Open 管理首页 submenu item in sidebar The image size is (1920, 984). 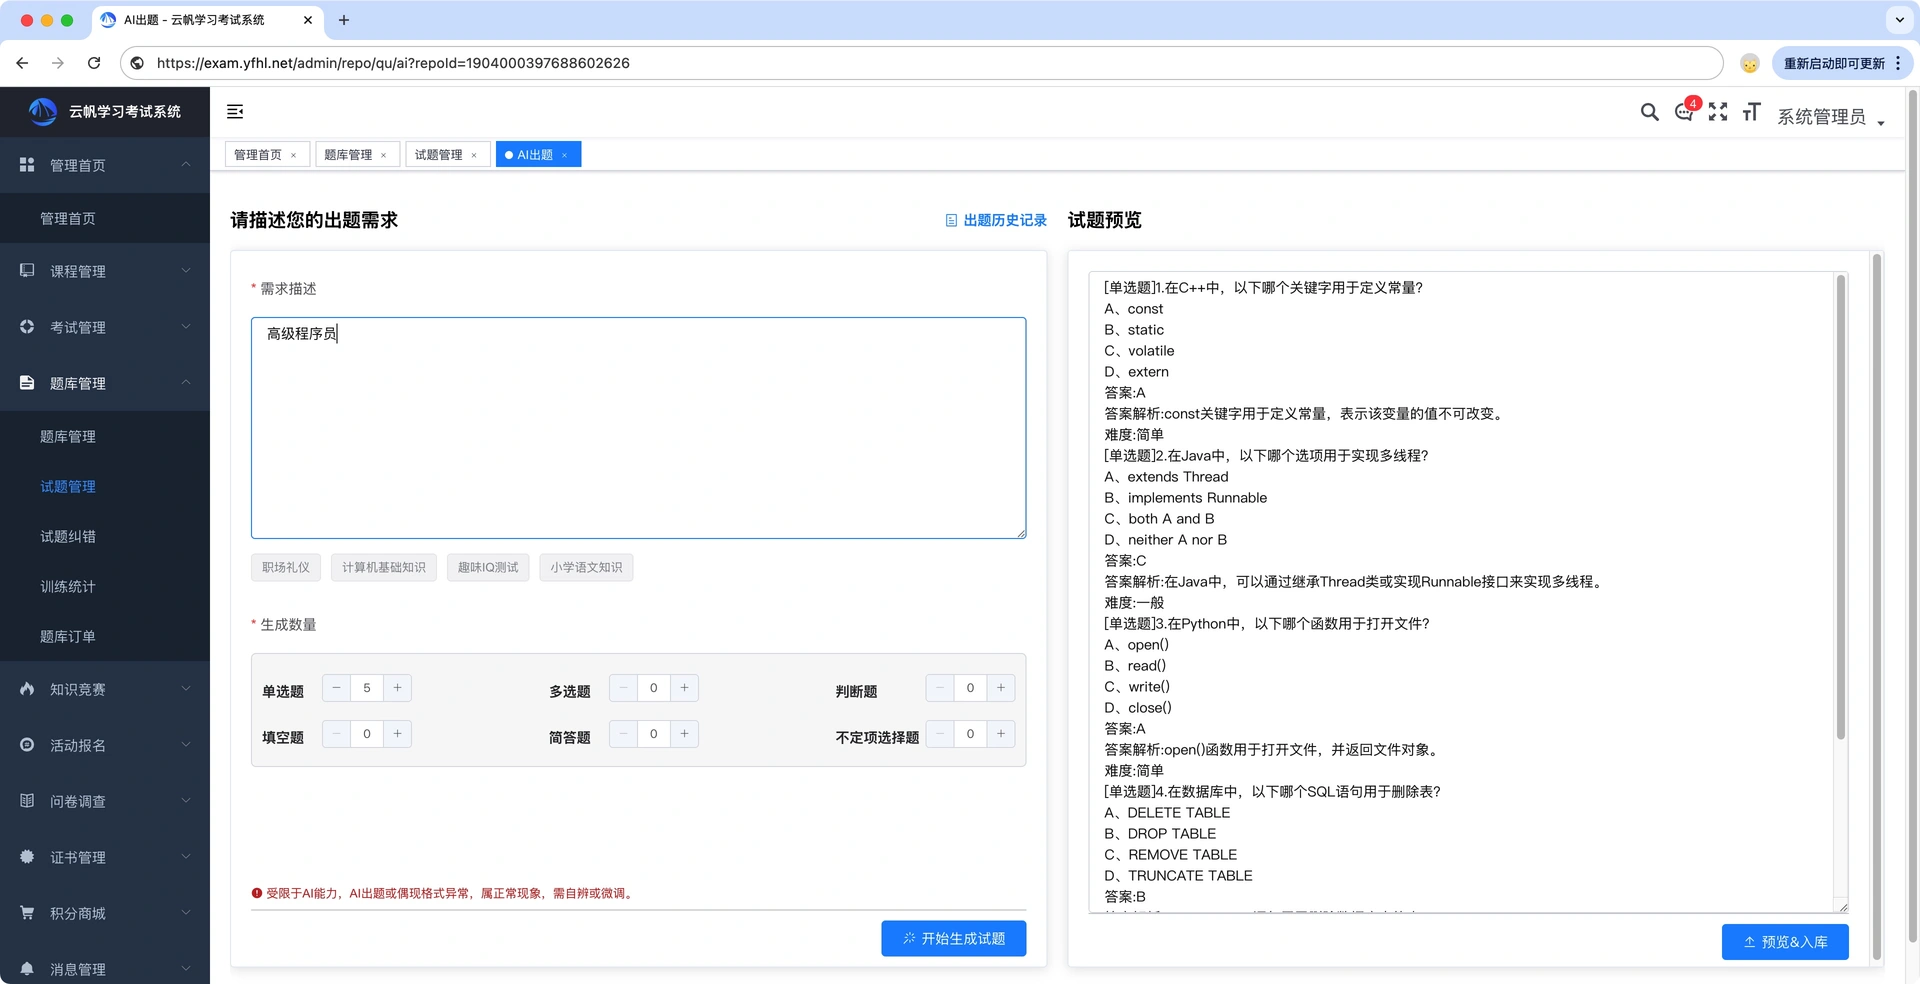click(x=105, y=218)
